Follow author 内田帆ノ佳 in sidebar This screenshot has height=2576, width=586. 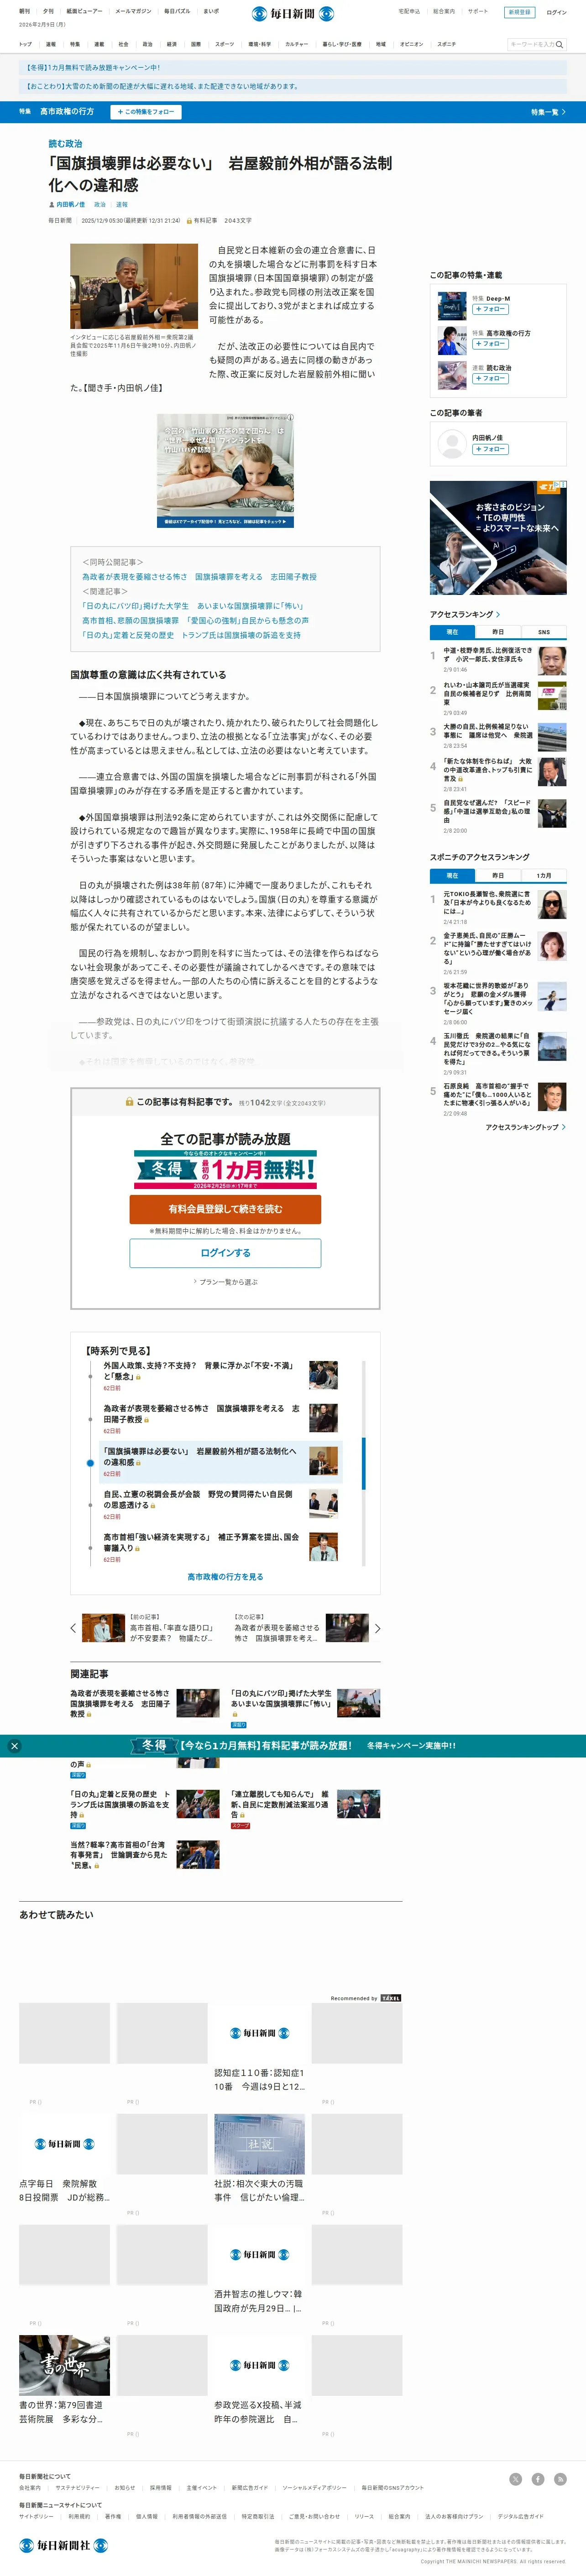pyautogui.click(x=490, y=449)
